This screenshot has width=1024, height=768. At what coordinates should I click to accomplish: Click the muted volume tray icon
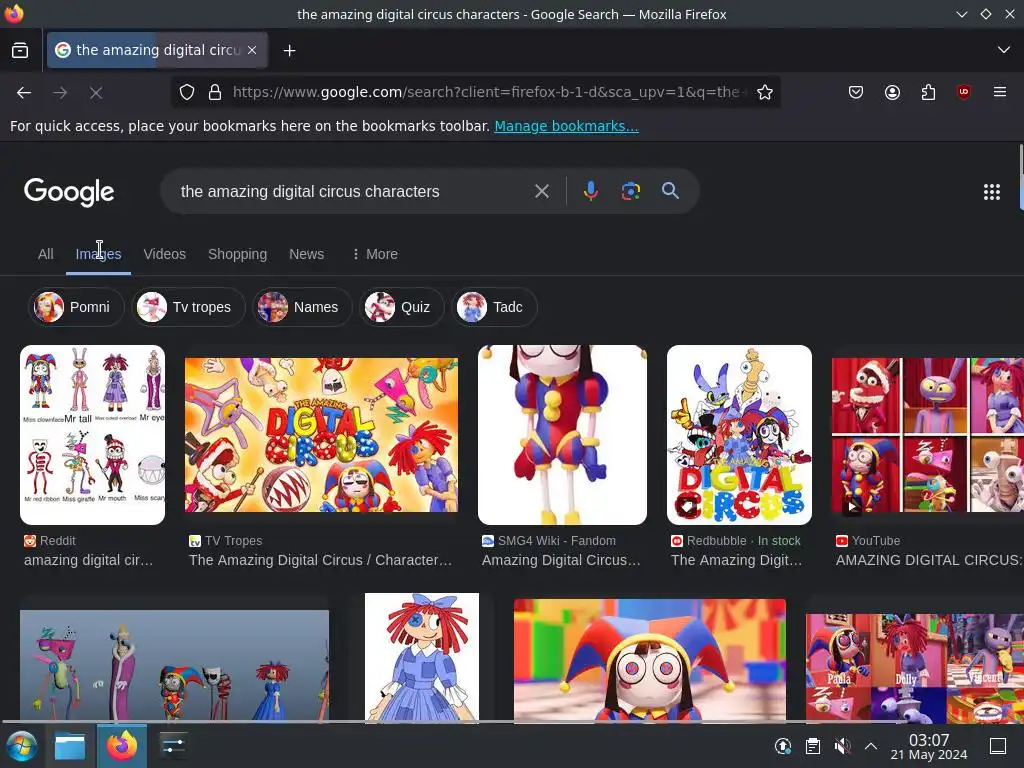(x=842, y=746)
